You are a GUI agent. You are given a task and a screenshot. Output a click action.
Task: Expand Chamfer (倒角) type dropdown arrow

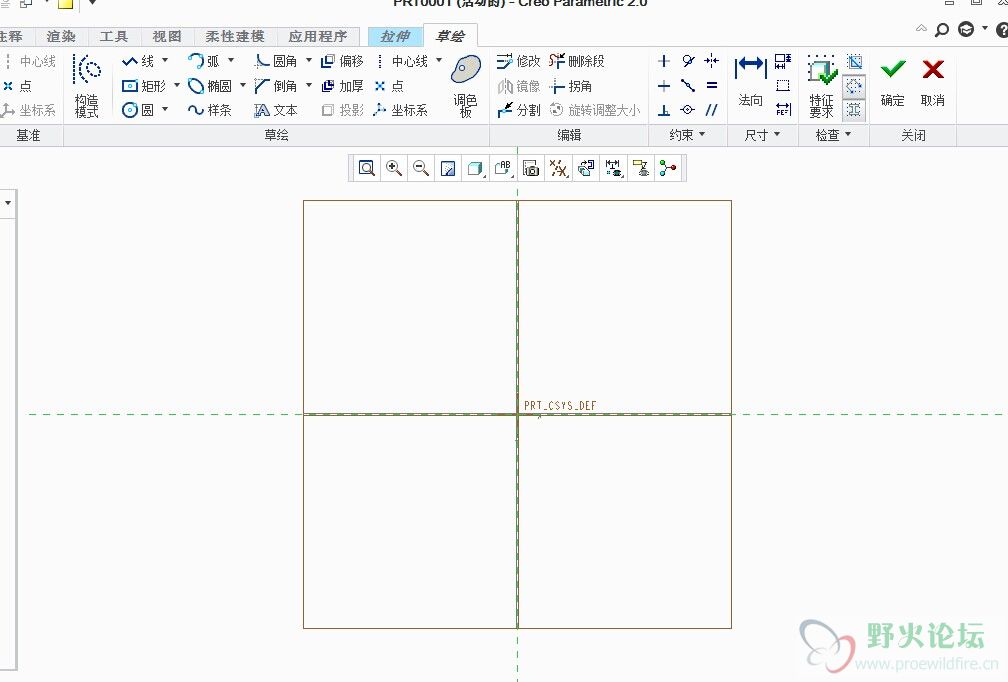click(309, 85)
